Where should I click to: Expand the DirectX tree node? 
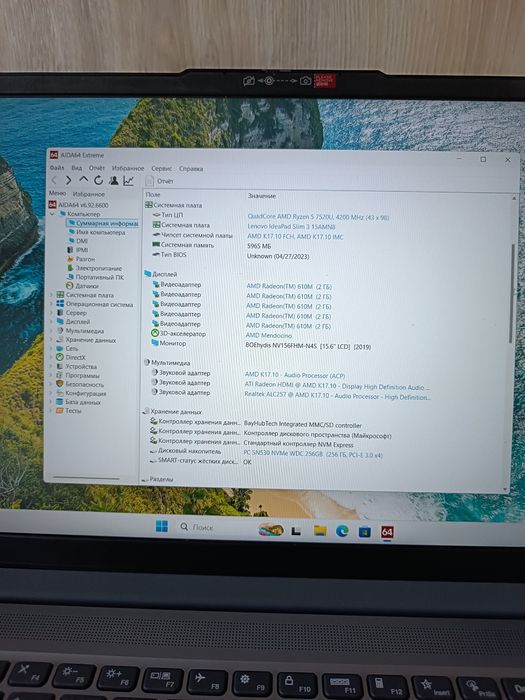coord(51,357)
